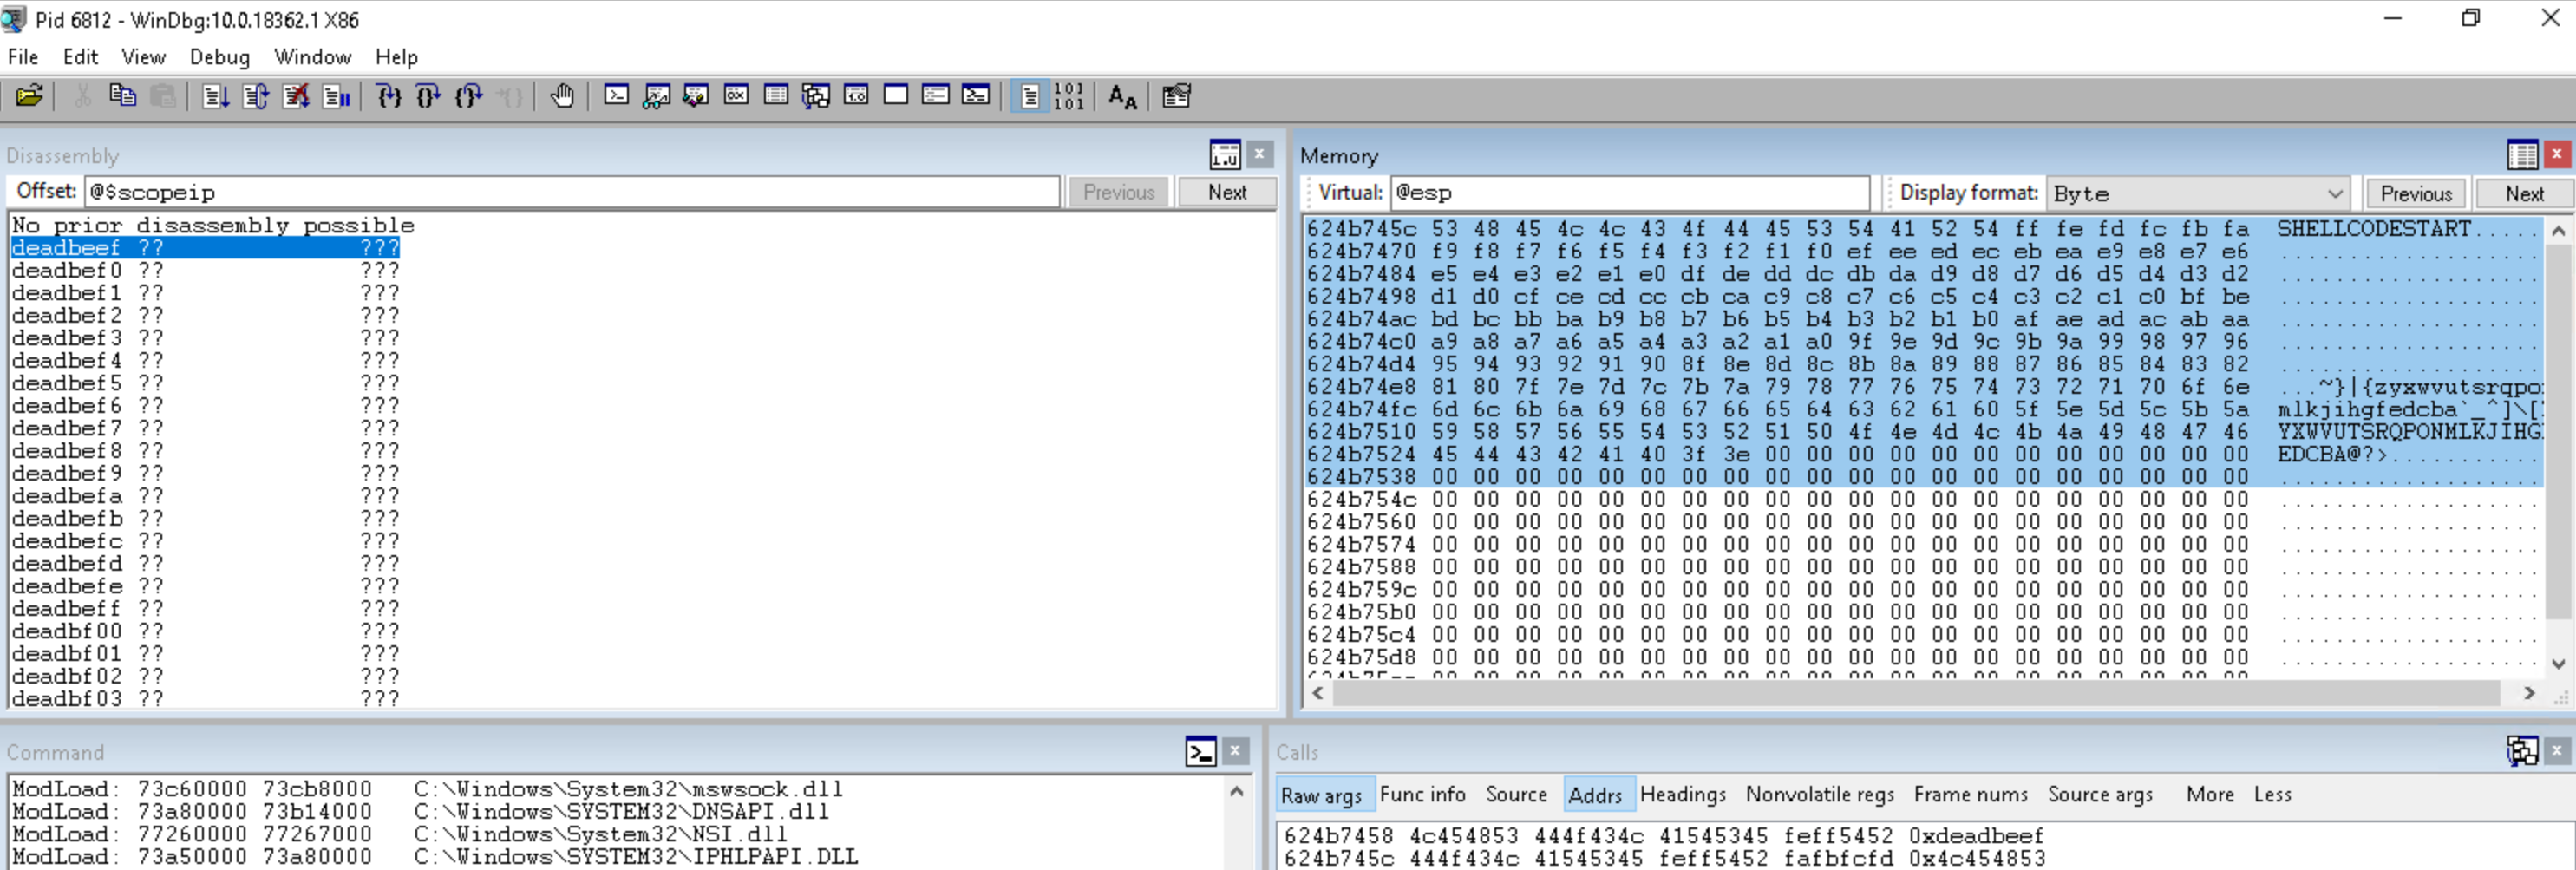Screen dimensions: 2576x870
Task: Select the highlighted deadbeef disassembly row
Action: tap(206, 247)
